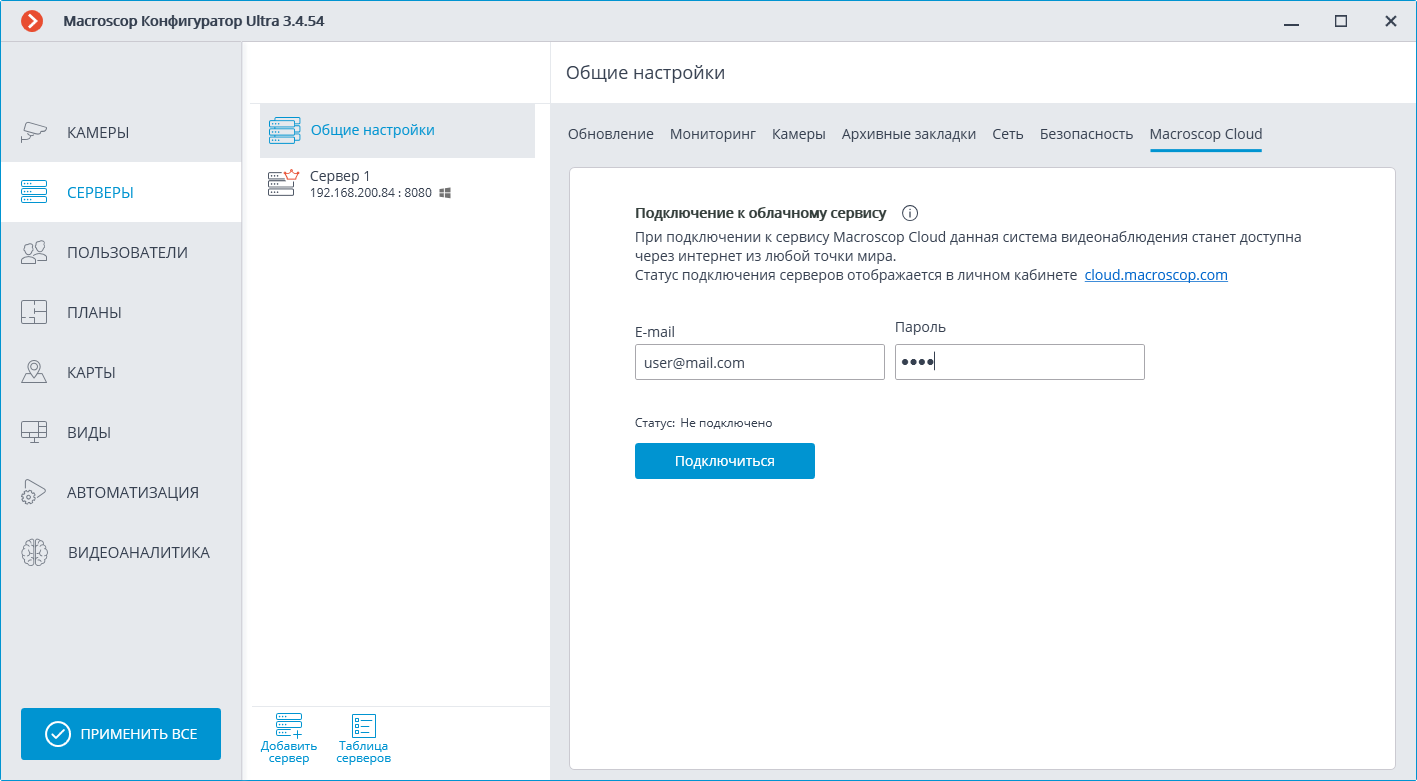1417x781 pixels.
Task: Click the server address 192.168.200.84 : 8080
Action: tap(371, 193)
